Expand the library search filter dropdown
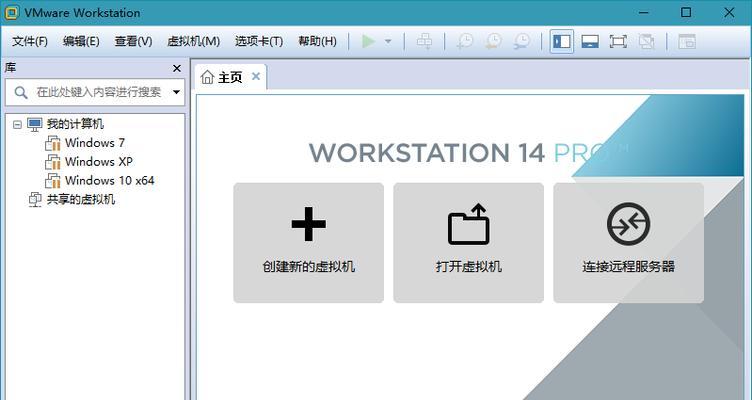 pyautogui.click(x=176, y=92)
